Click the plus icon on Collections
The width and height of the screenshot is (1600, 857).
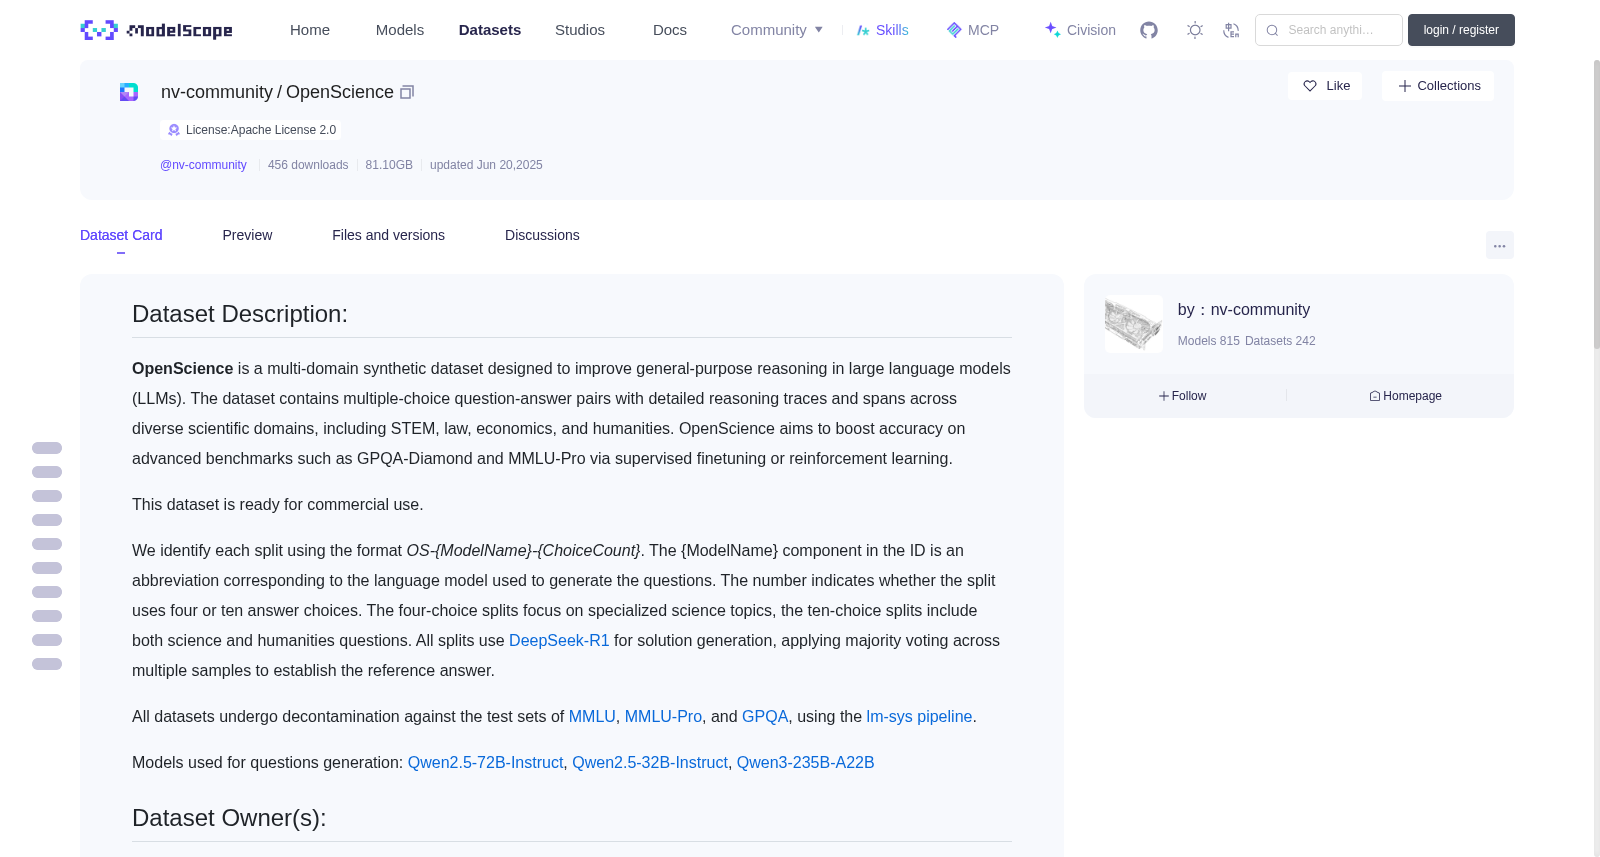click(1405, 86)
